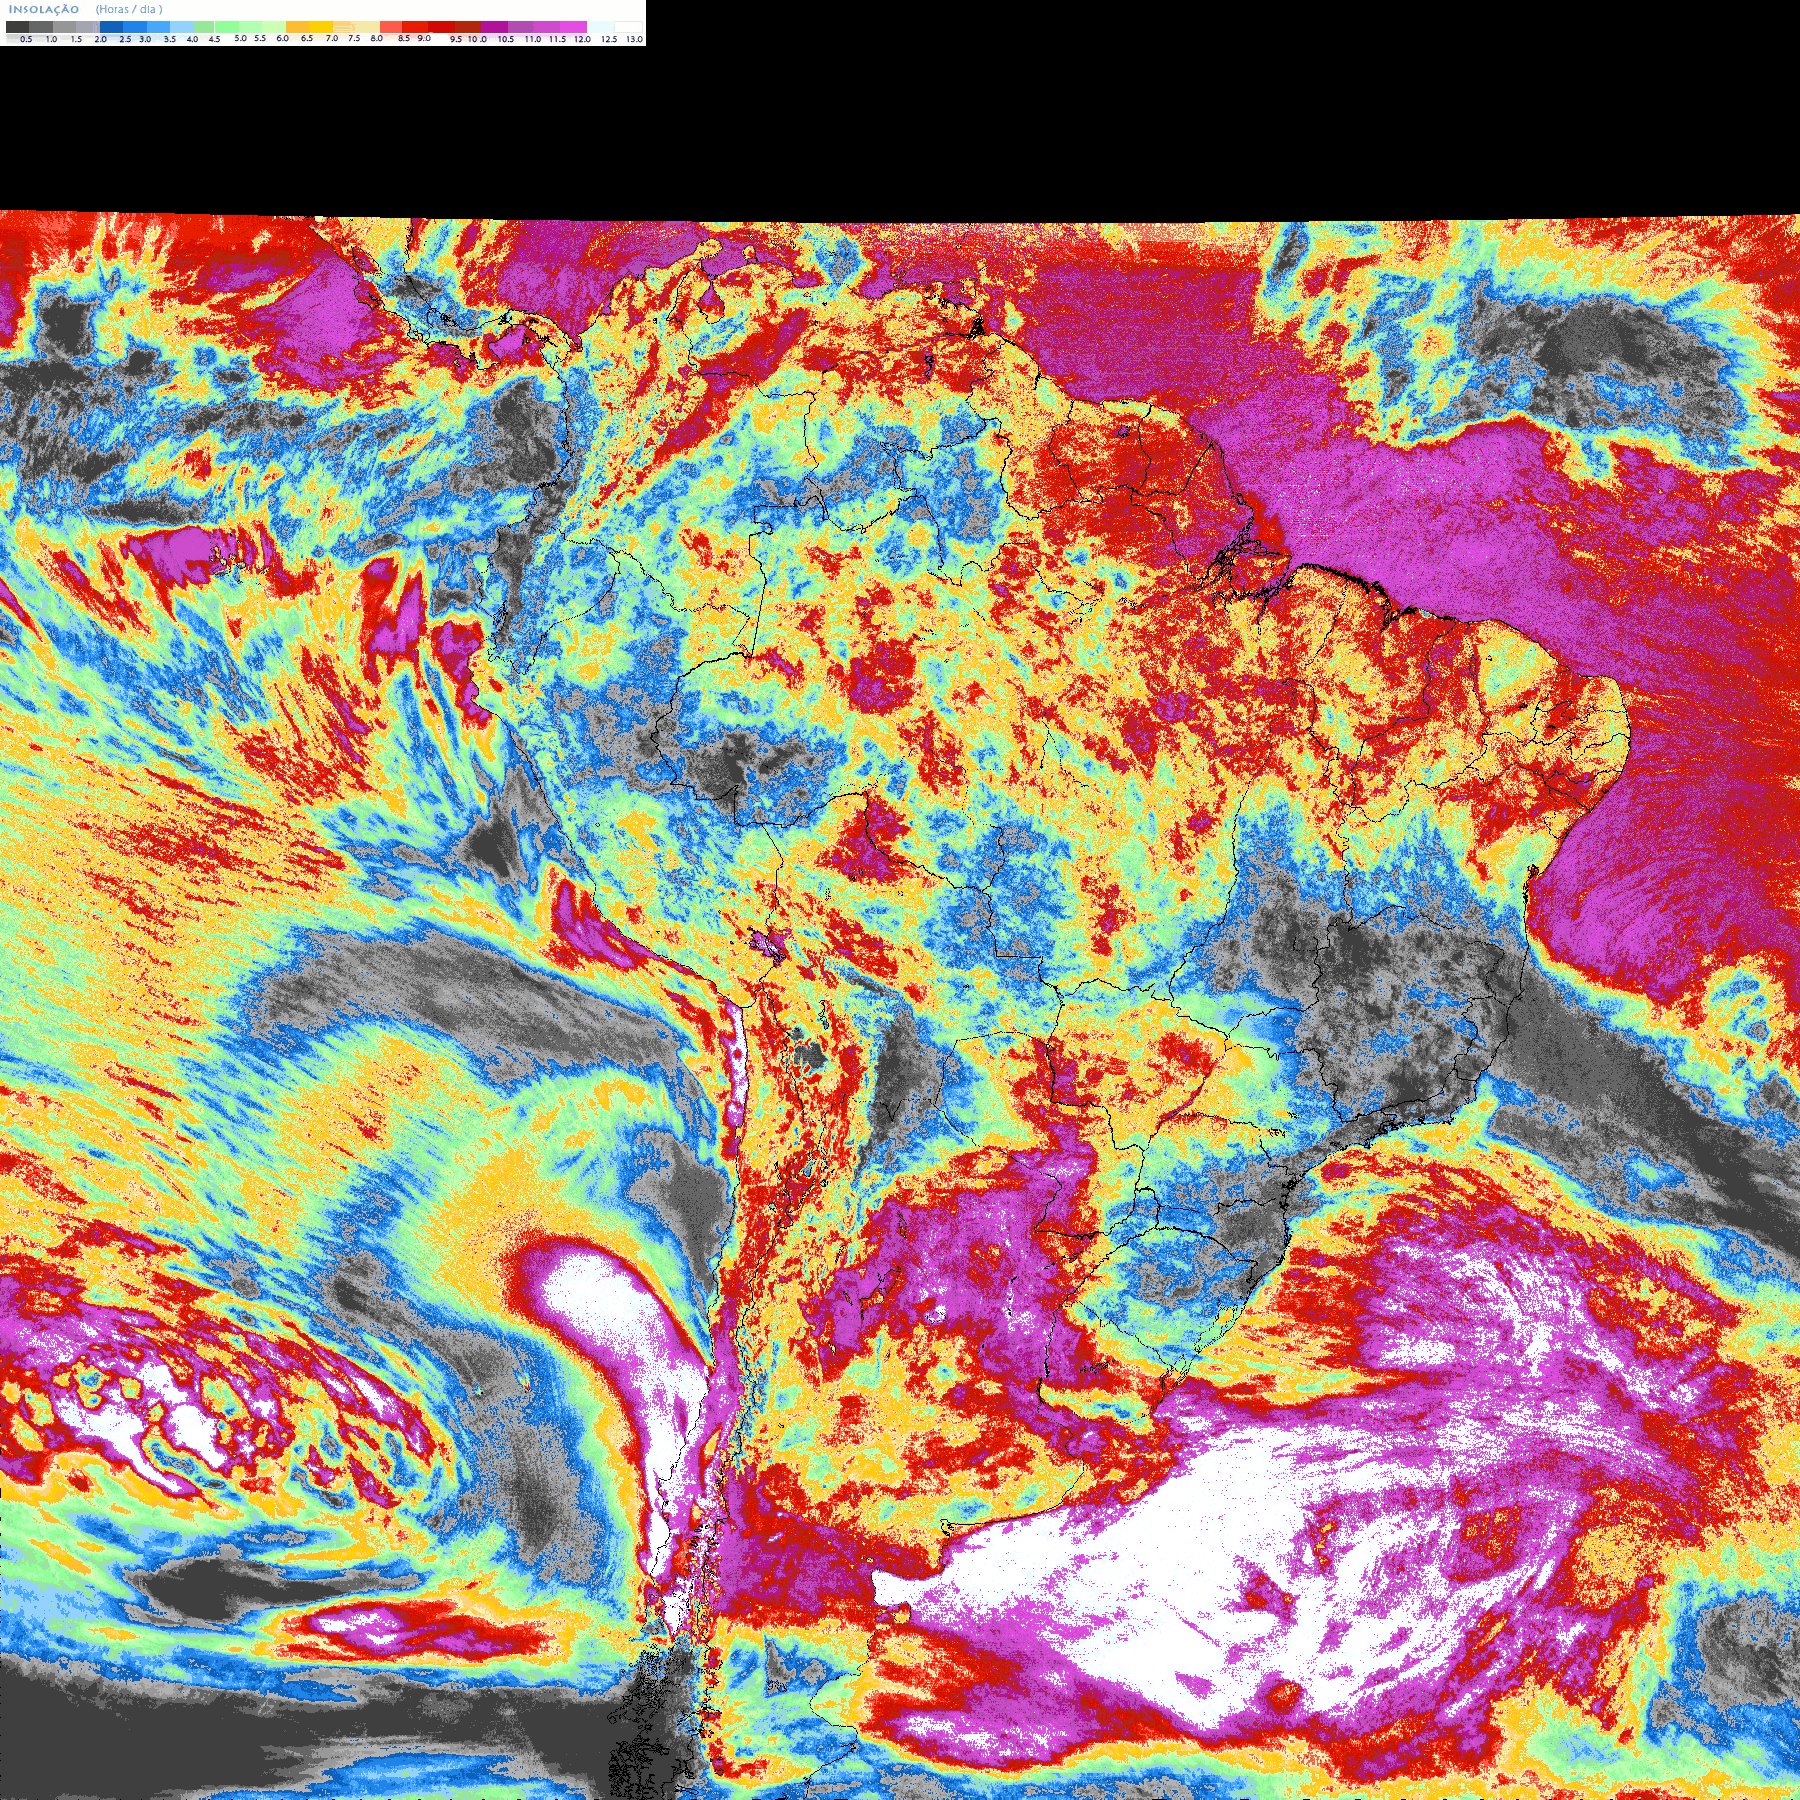Select the purple 10.0 legend swatch
Screen dimensions: 1800x1800
click(x=494, y=27)
